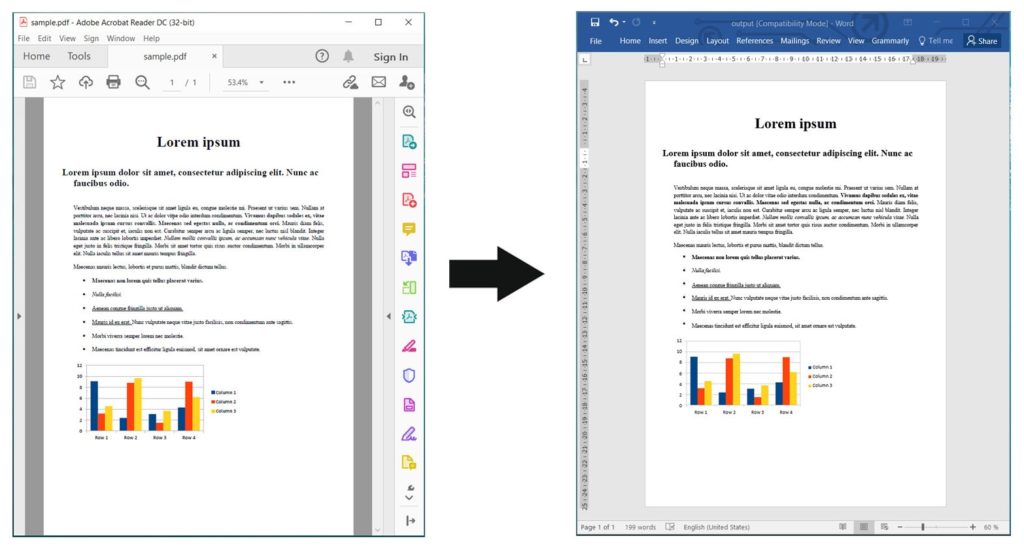Expand Acrobat's left navigation pane arrow
This screenshot has width=1024, height=549.
point(19,316)
